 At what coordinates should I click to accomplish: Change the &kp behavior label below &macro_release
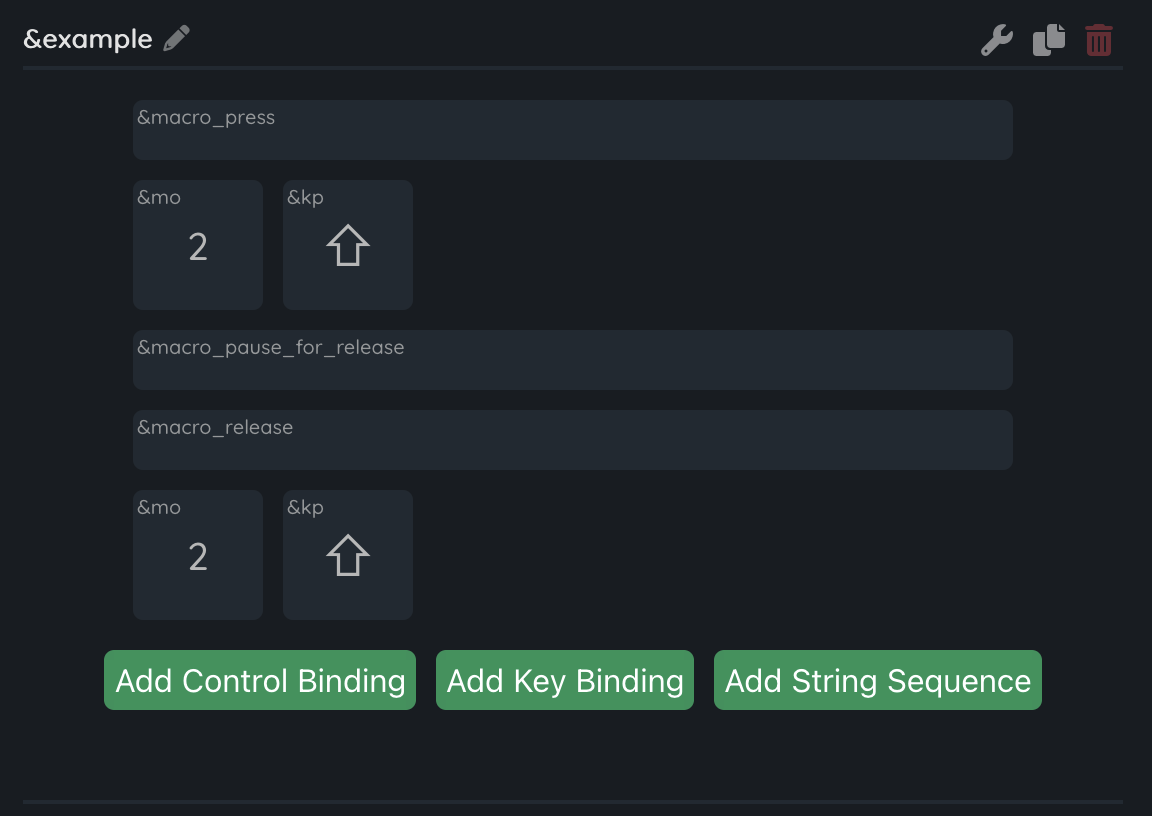tap(305, 508)
